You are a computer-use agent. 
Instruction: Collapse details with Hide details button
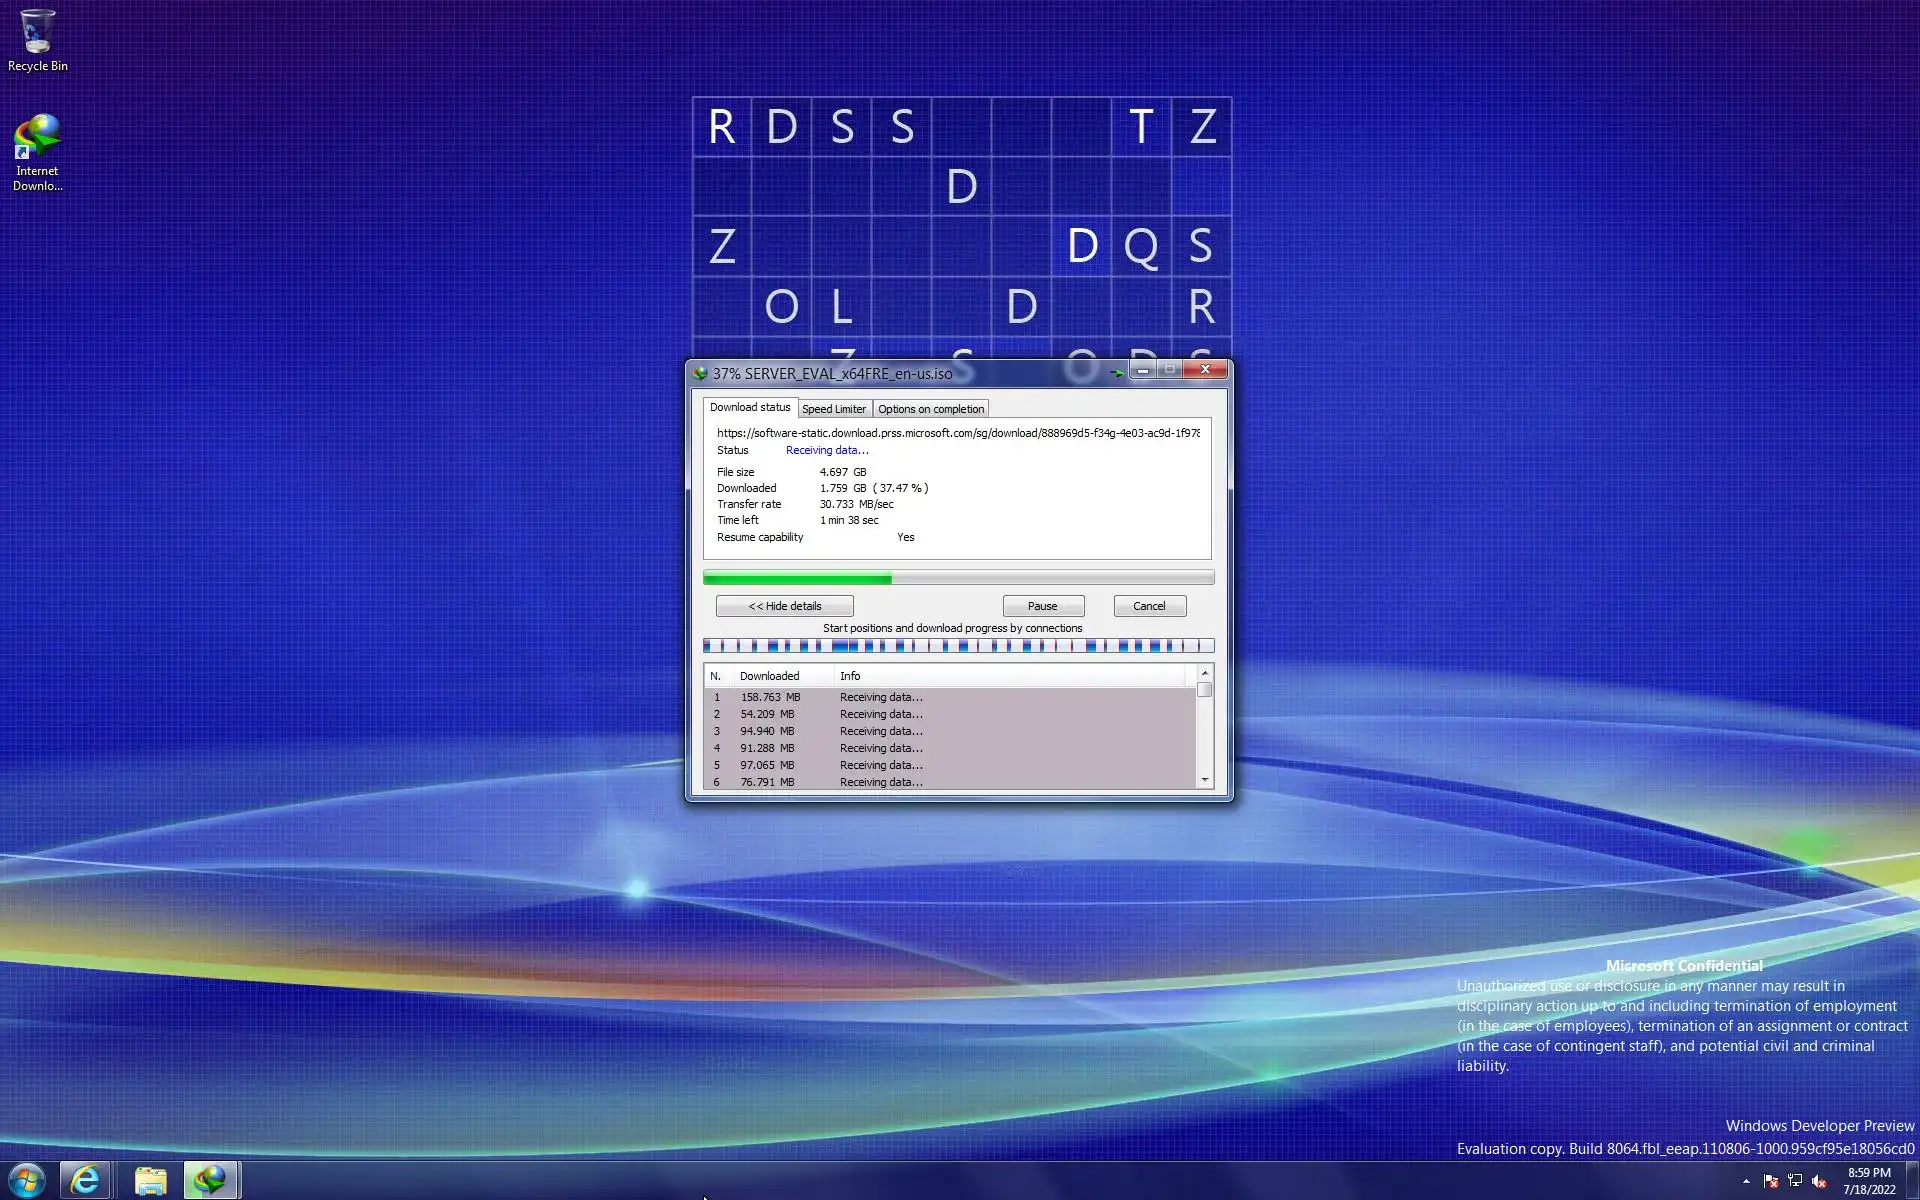[784, 606]
